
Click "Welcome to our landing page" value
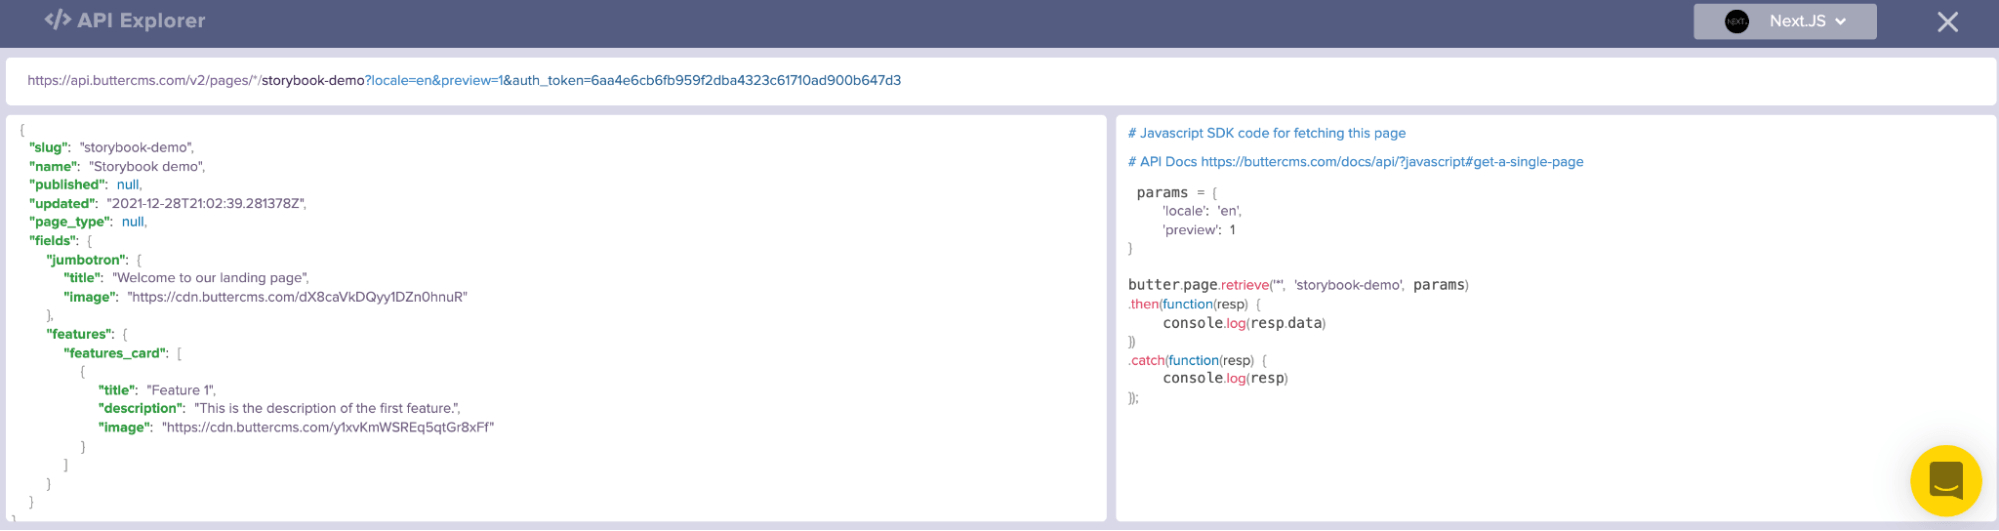click(210, 278)
